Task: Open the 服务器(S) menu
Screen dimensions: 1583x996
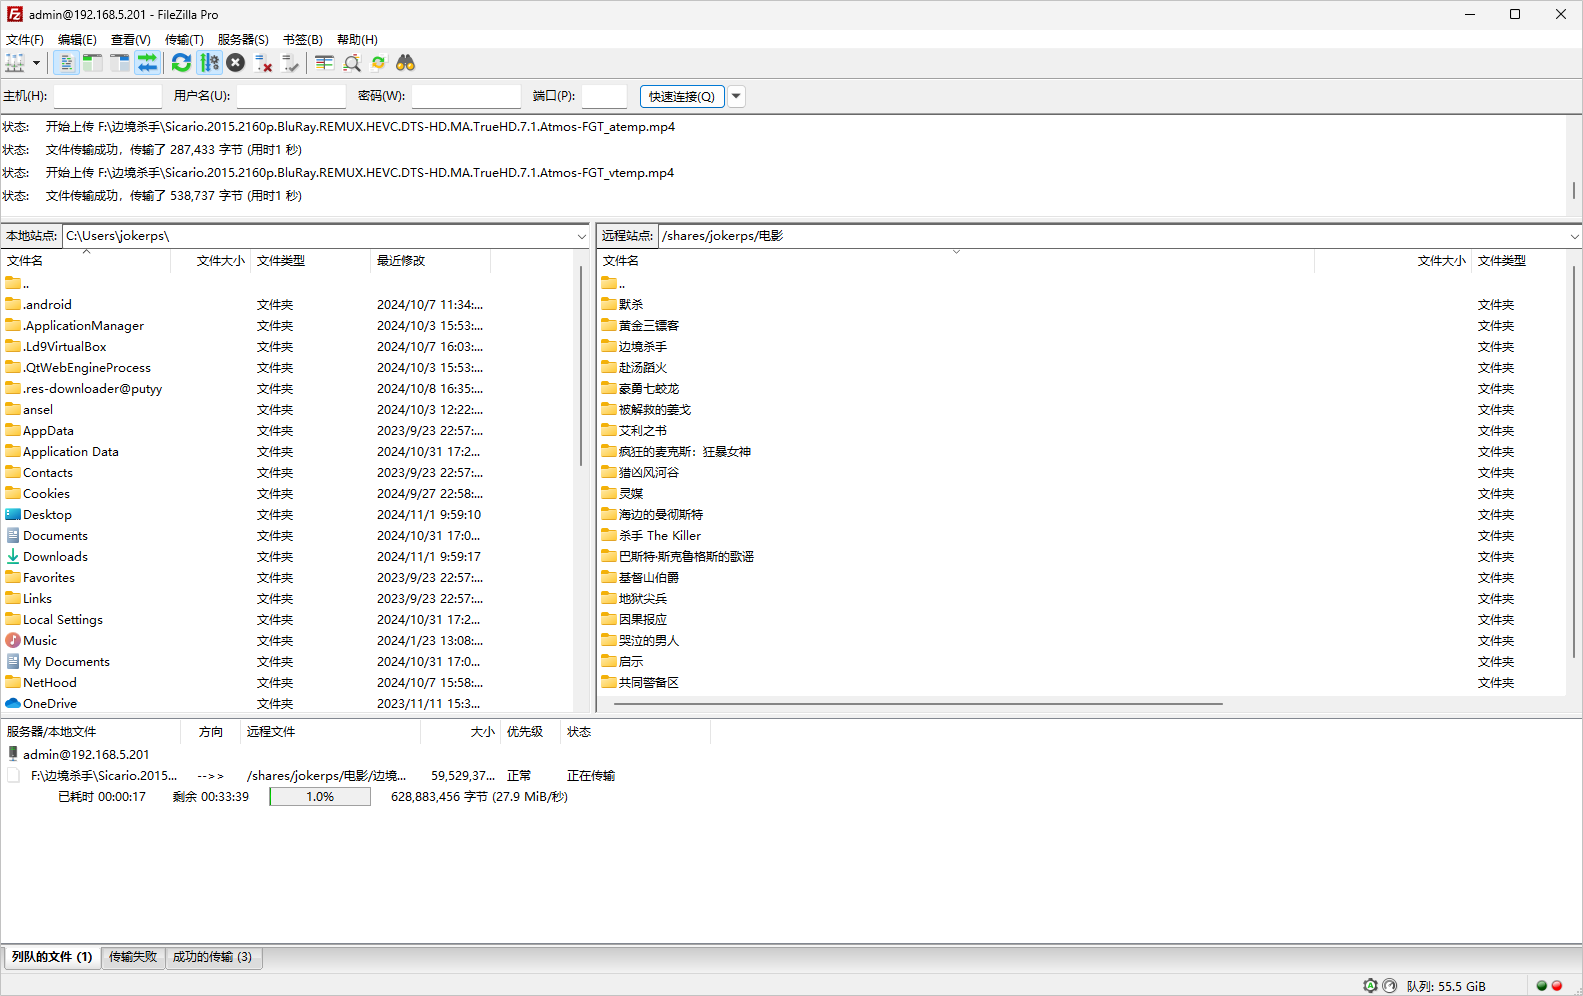Action: 243,40
